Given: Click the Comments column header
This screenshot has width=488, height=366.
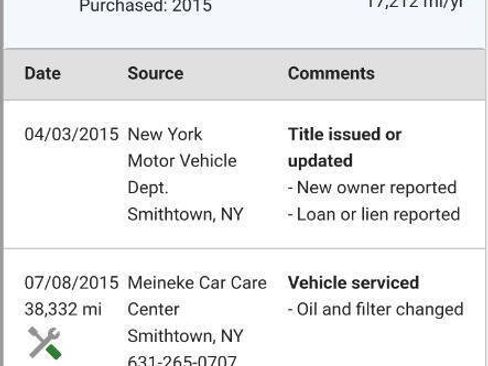Looking at the screenshot, I should pos(331,73).
